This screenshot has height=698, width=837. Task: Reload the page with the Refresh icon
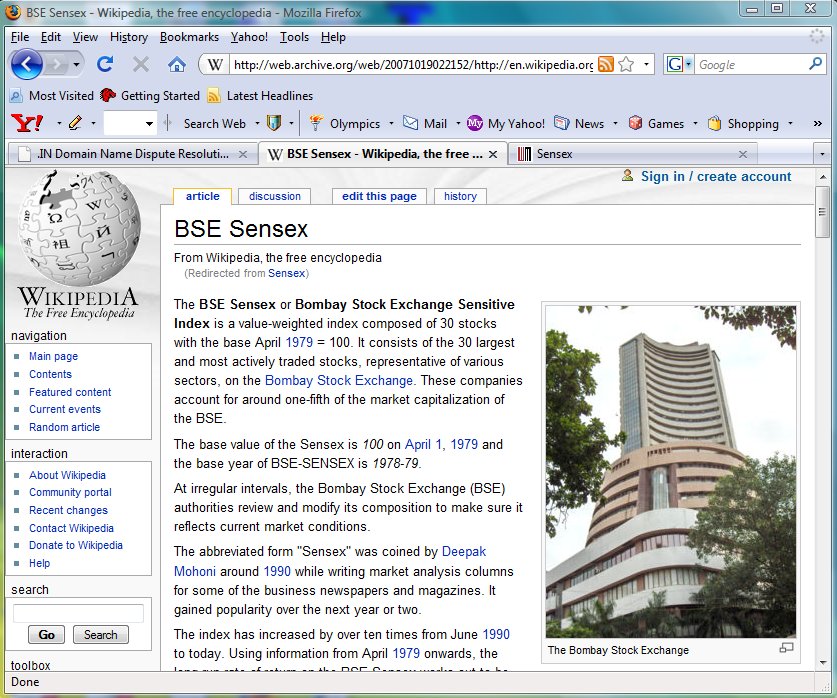[105, 65]
